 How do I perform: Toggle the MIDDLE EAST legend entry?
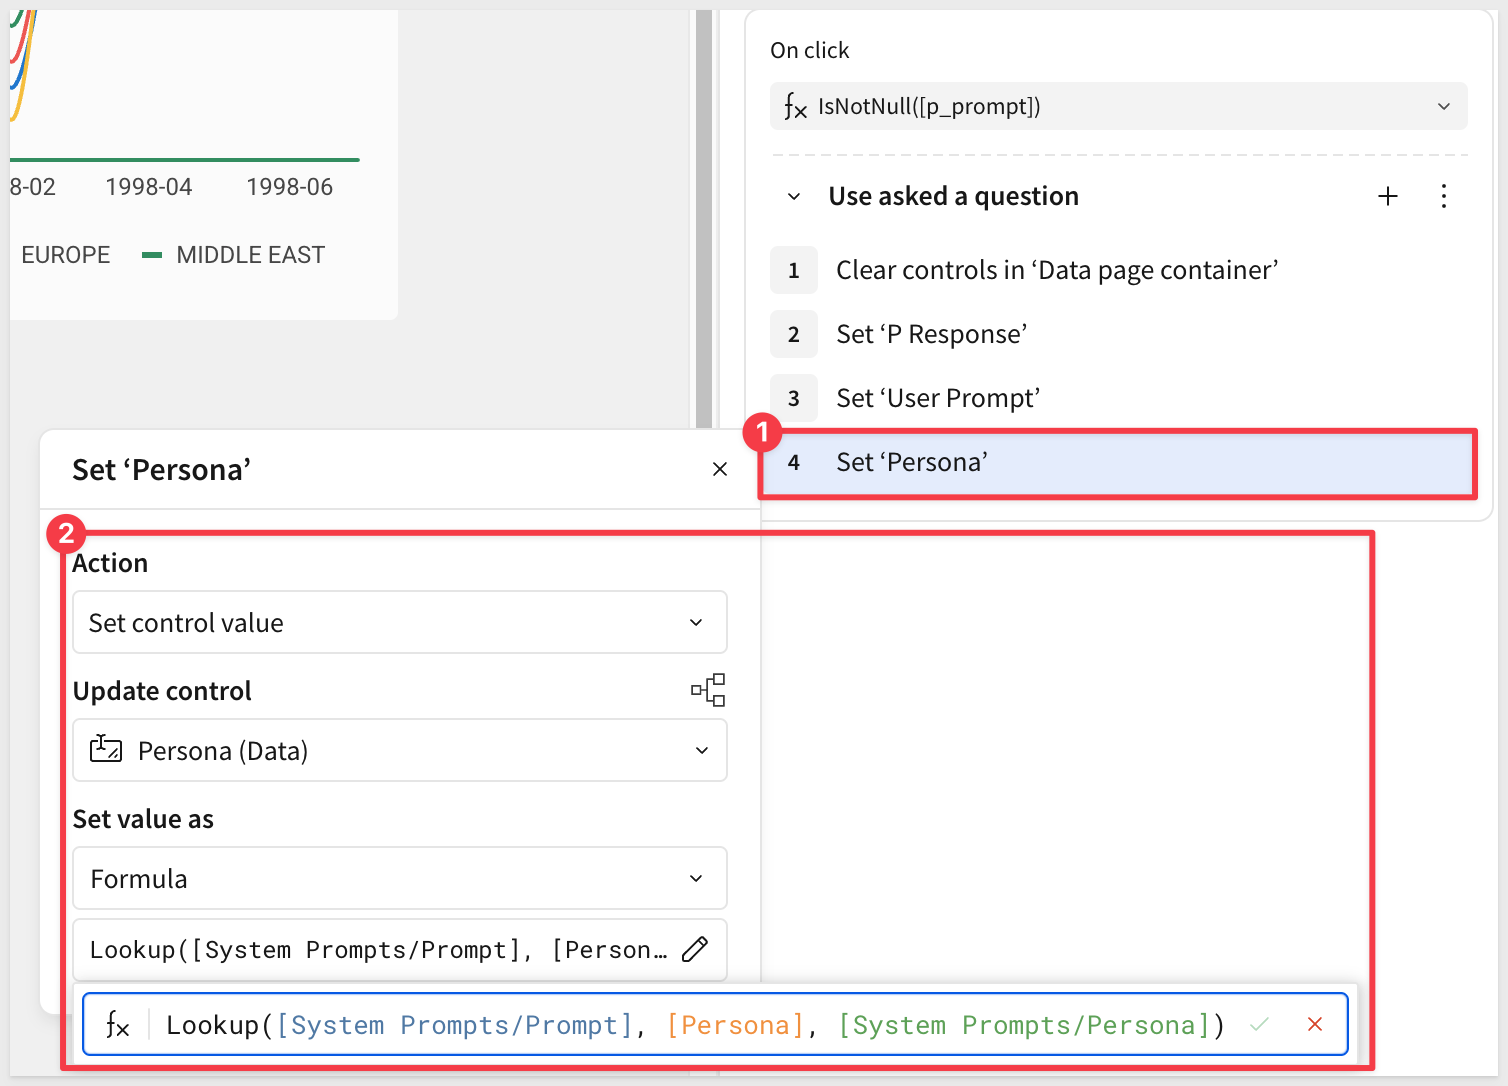coord(235,255)
